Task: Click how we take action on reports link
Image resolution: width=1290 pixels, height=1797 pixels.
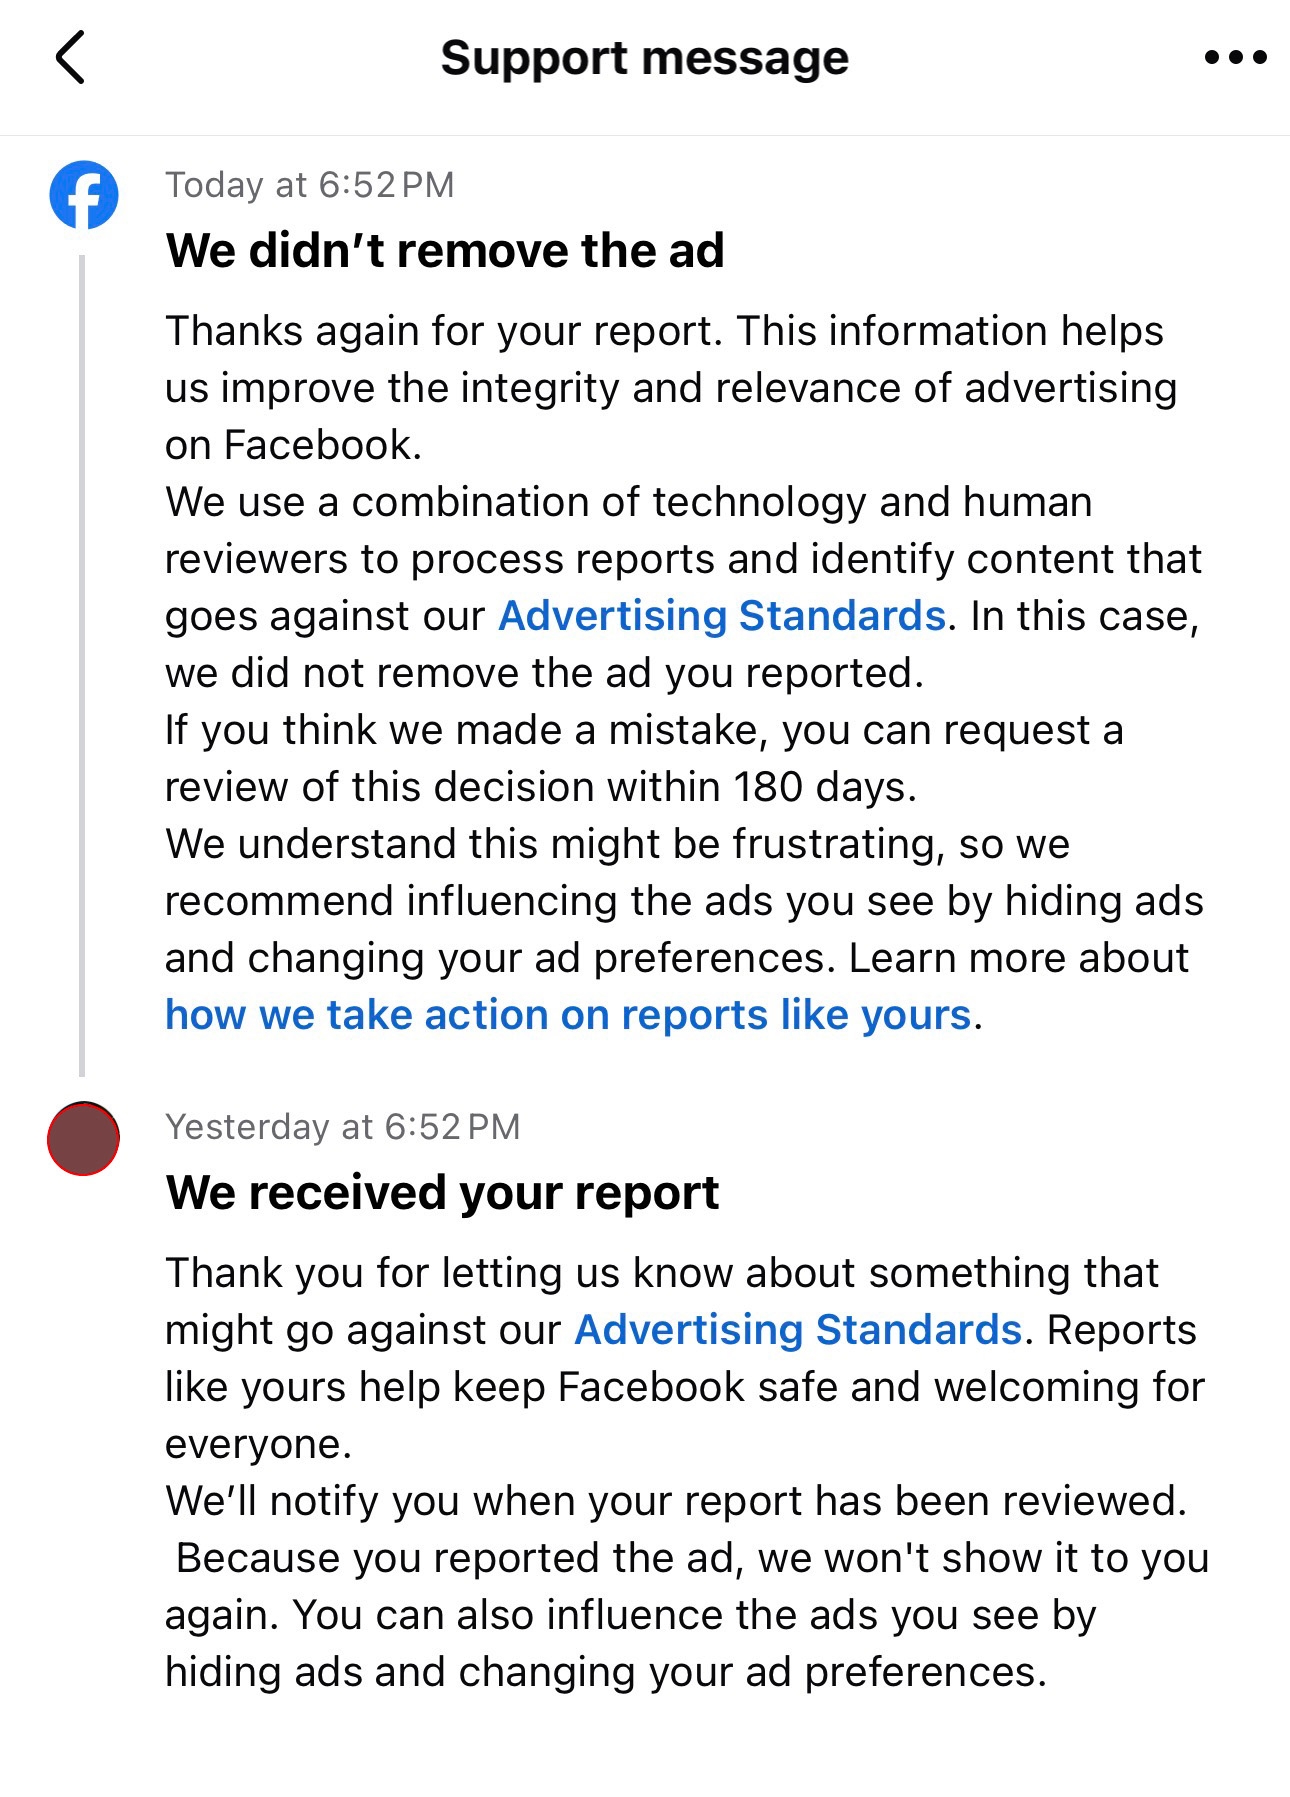Action: (568, 1014)
